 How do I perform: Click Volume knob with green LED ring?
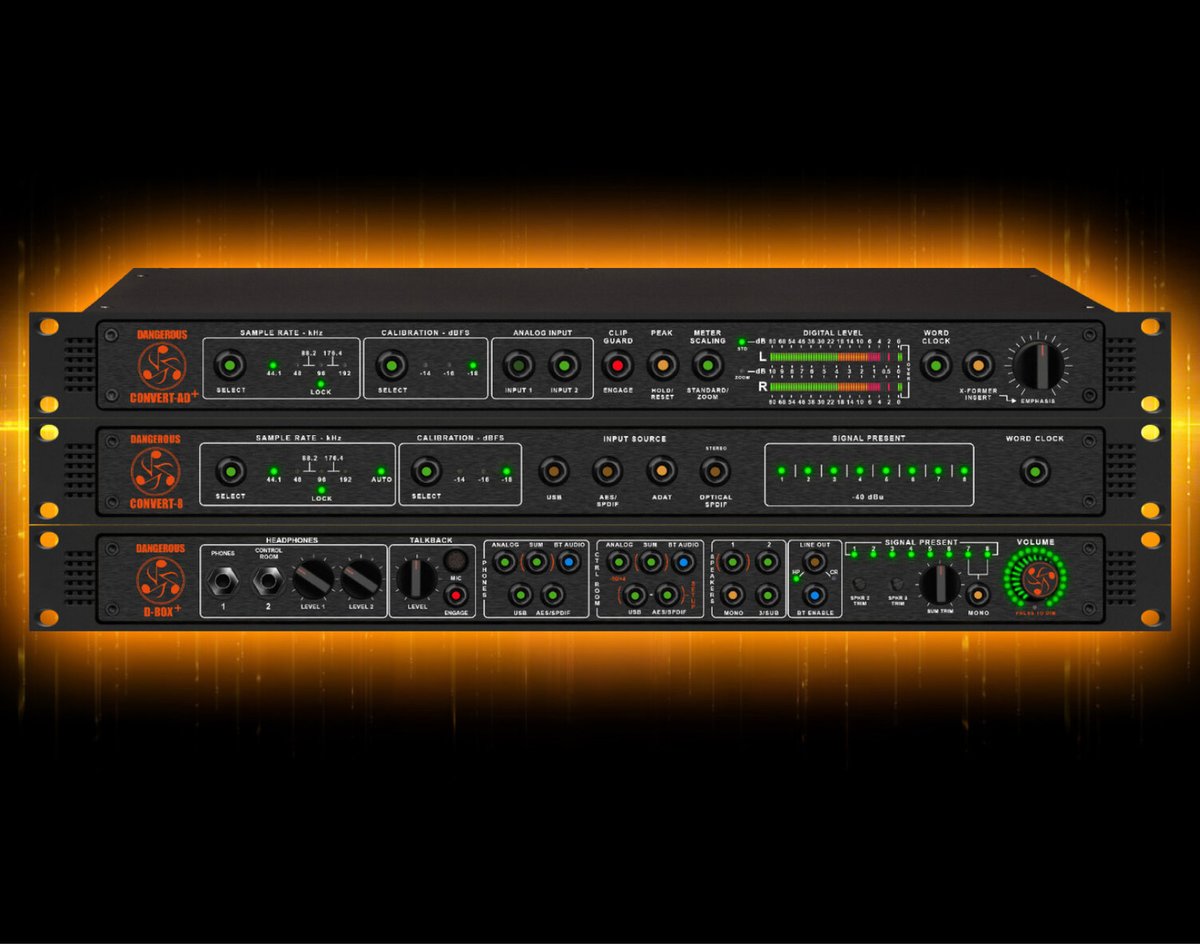coord(1035,580)
